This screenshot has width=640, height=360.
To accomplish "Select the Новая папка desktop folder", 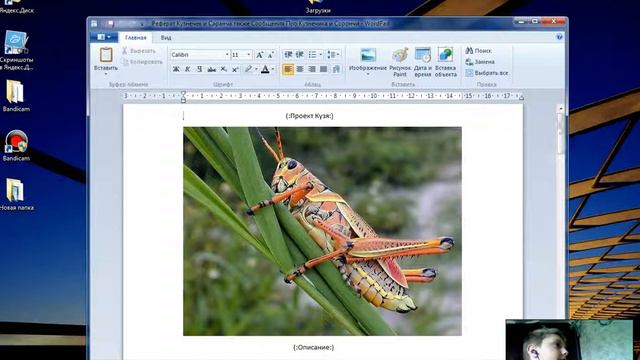I will [x=16, y=195].
